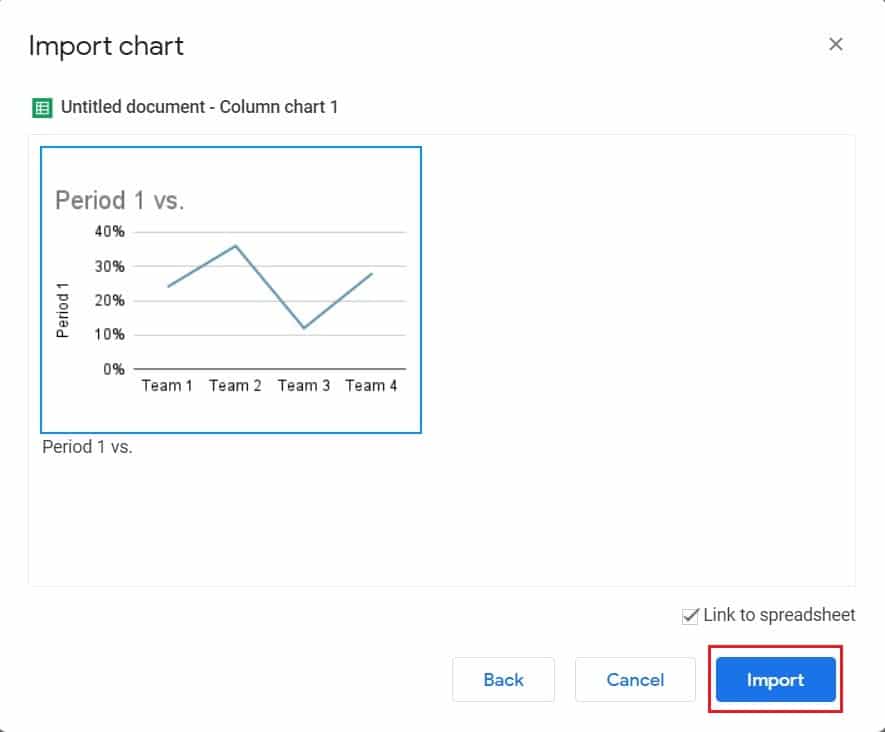Click the X icon to dismiss the dialog
885x732 pixels.
pos(836,44)
